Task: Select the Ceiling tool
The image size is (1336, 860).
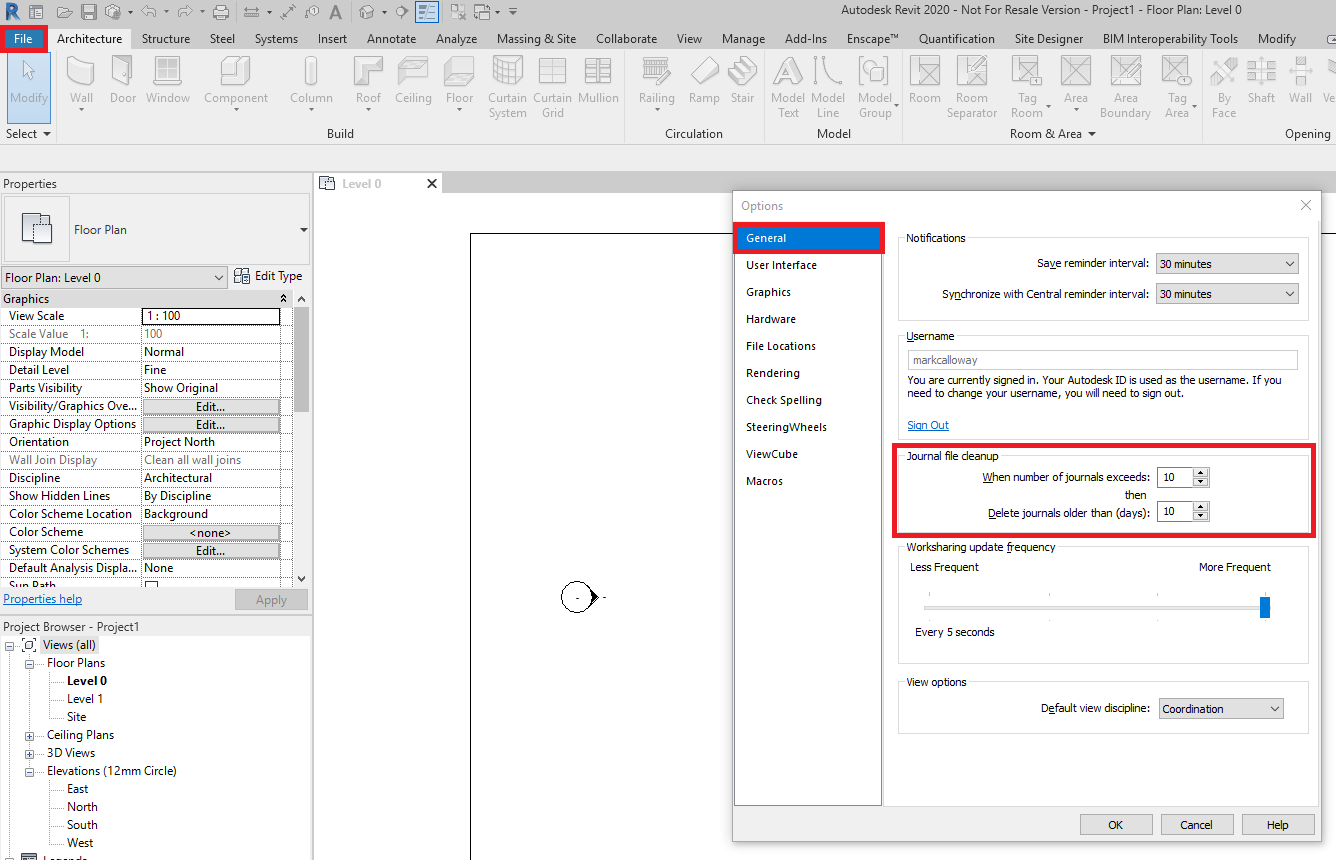Action: point(413,80)
